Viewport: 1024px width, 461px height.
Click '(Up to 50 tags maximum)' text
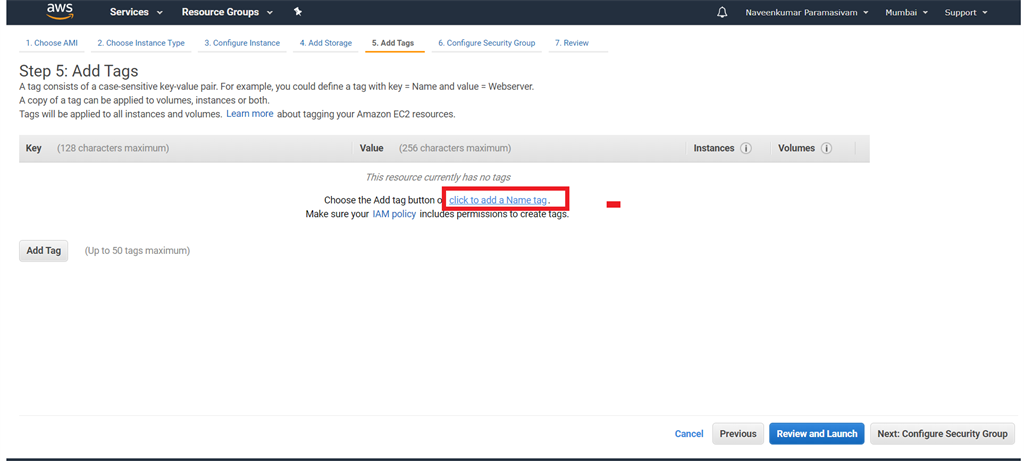coord(137,251)
